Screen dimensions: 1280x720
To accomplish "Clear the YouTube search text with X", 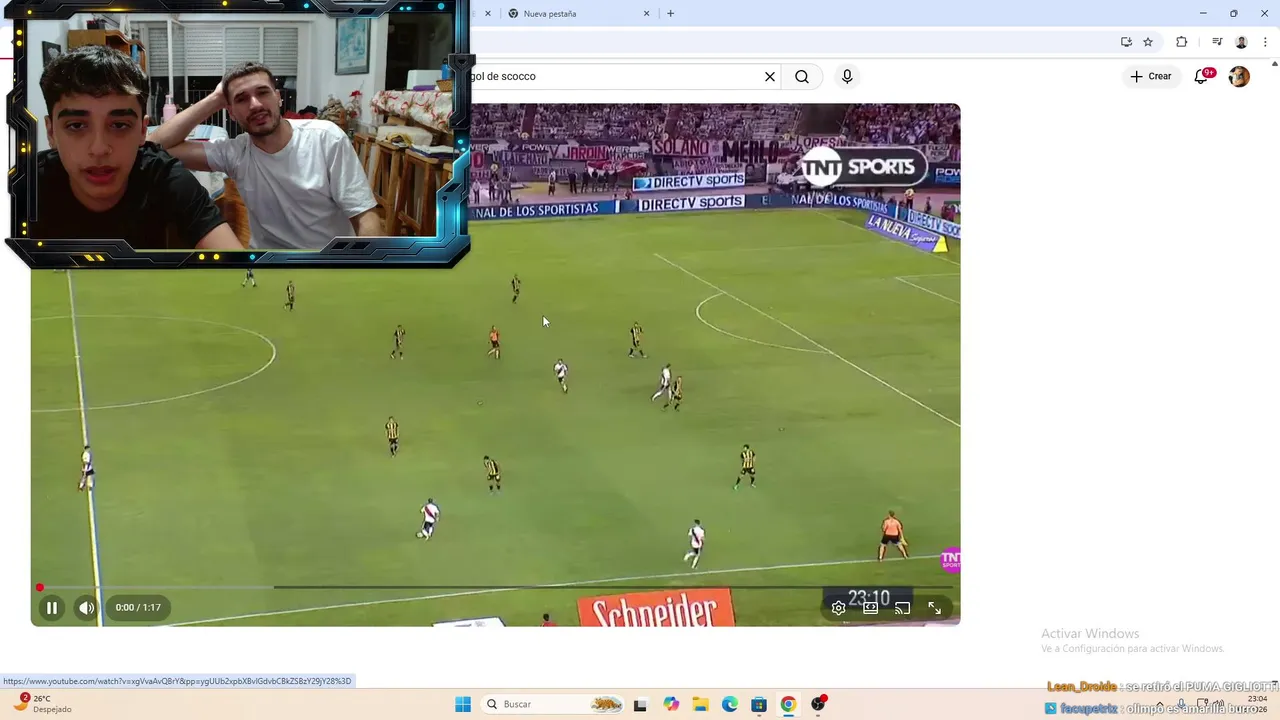I will 770,76.
